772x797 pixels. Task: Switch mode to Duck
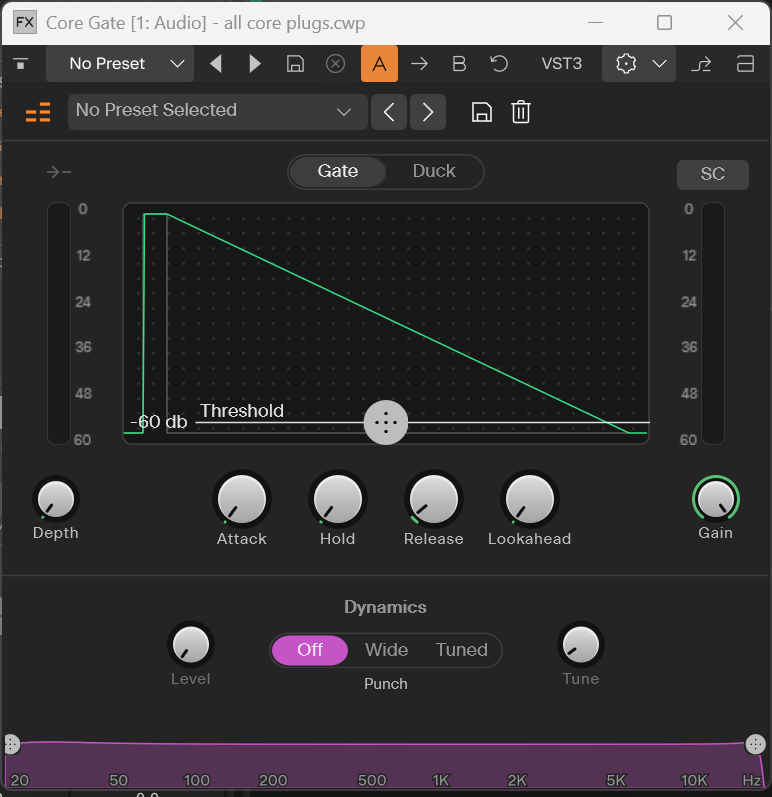point(434,171)
